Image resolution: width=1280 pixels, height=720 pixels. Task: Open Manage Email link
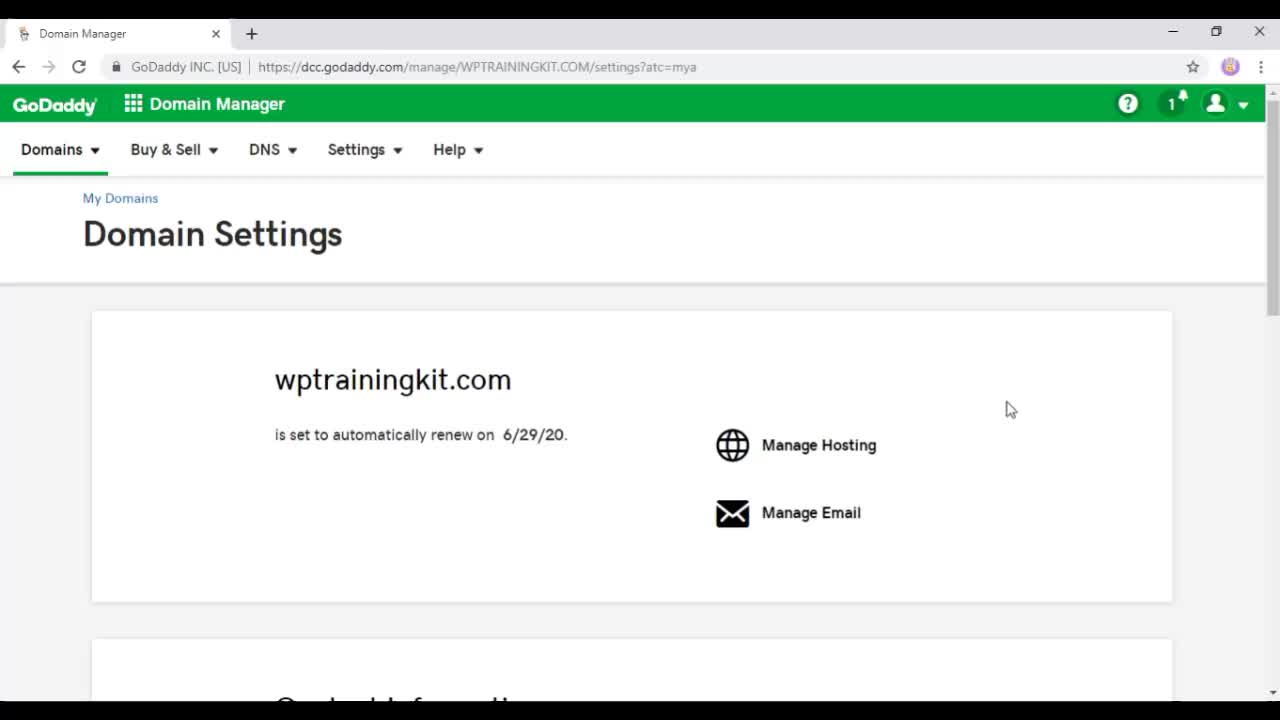click(811, 513)
